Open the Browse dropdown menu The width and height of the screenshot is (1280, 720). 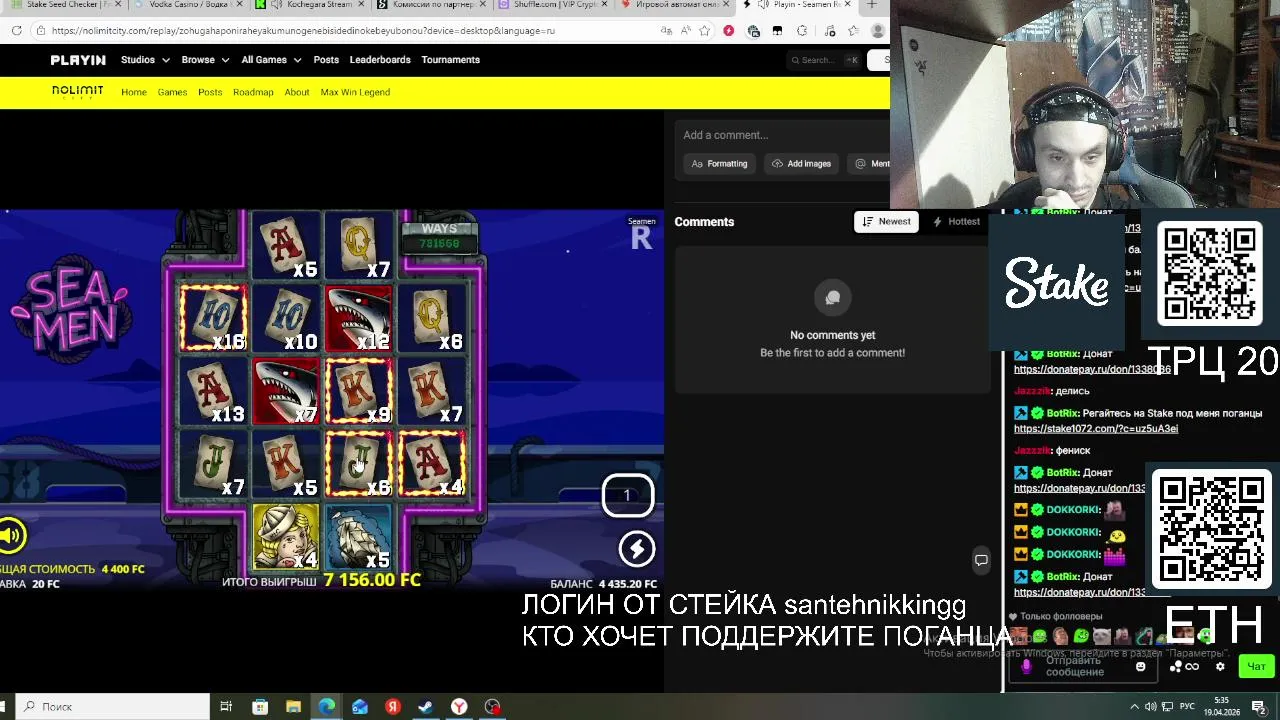(205, 60)
